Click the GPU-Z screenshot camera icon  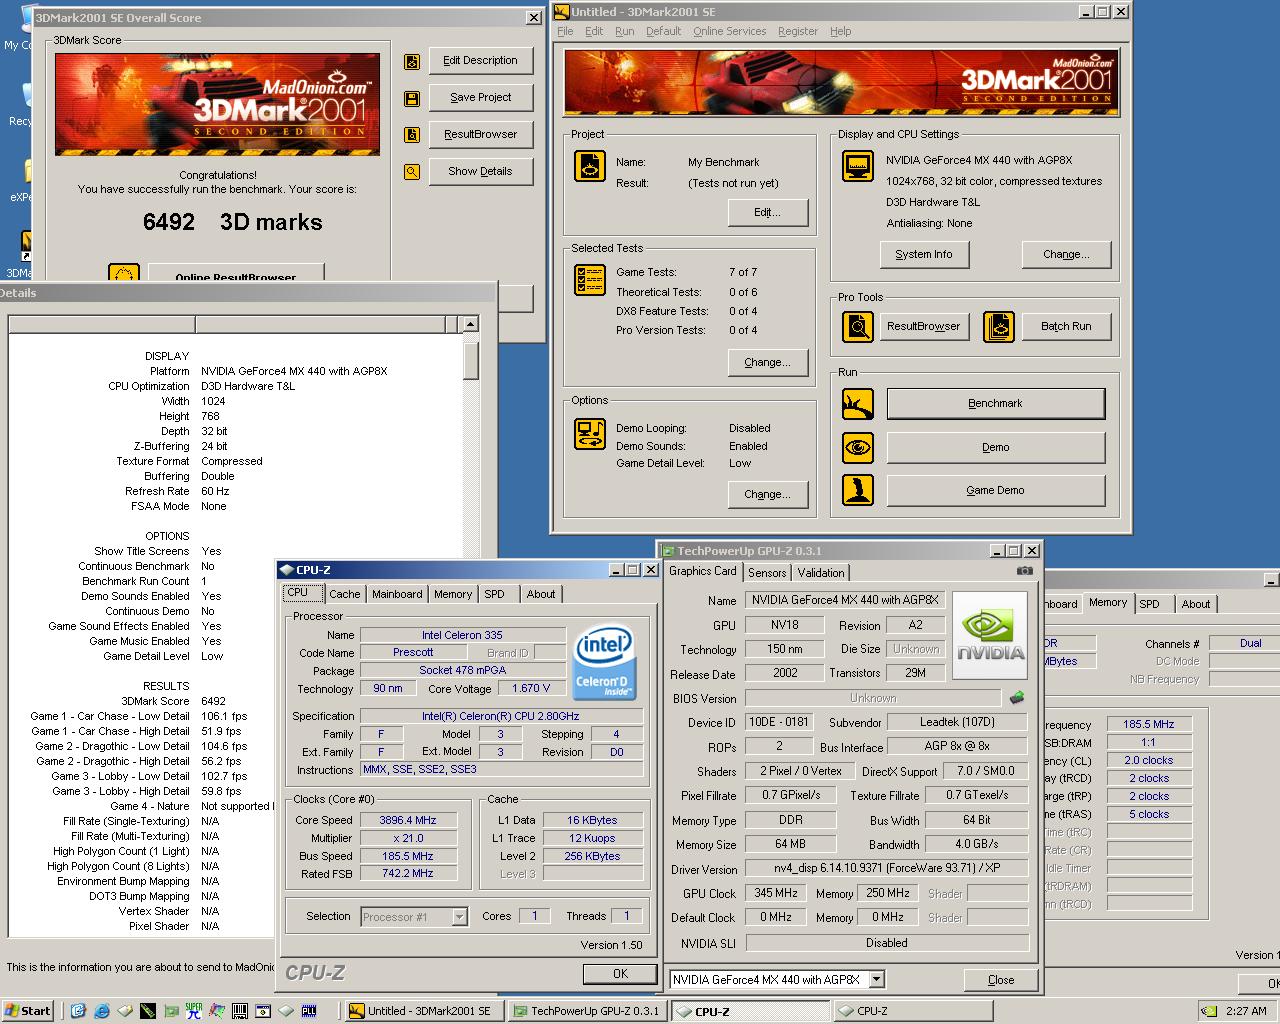click(1024, 571)
